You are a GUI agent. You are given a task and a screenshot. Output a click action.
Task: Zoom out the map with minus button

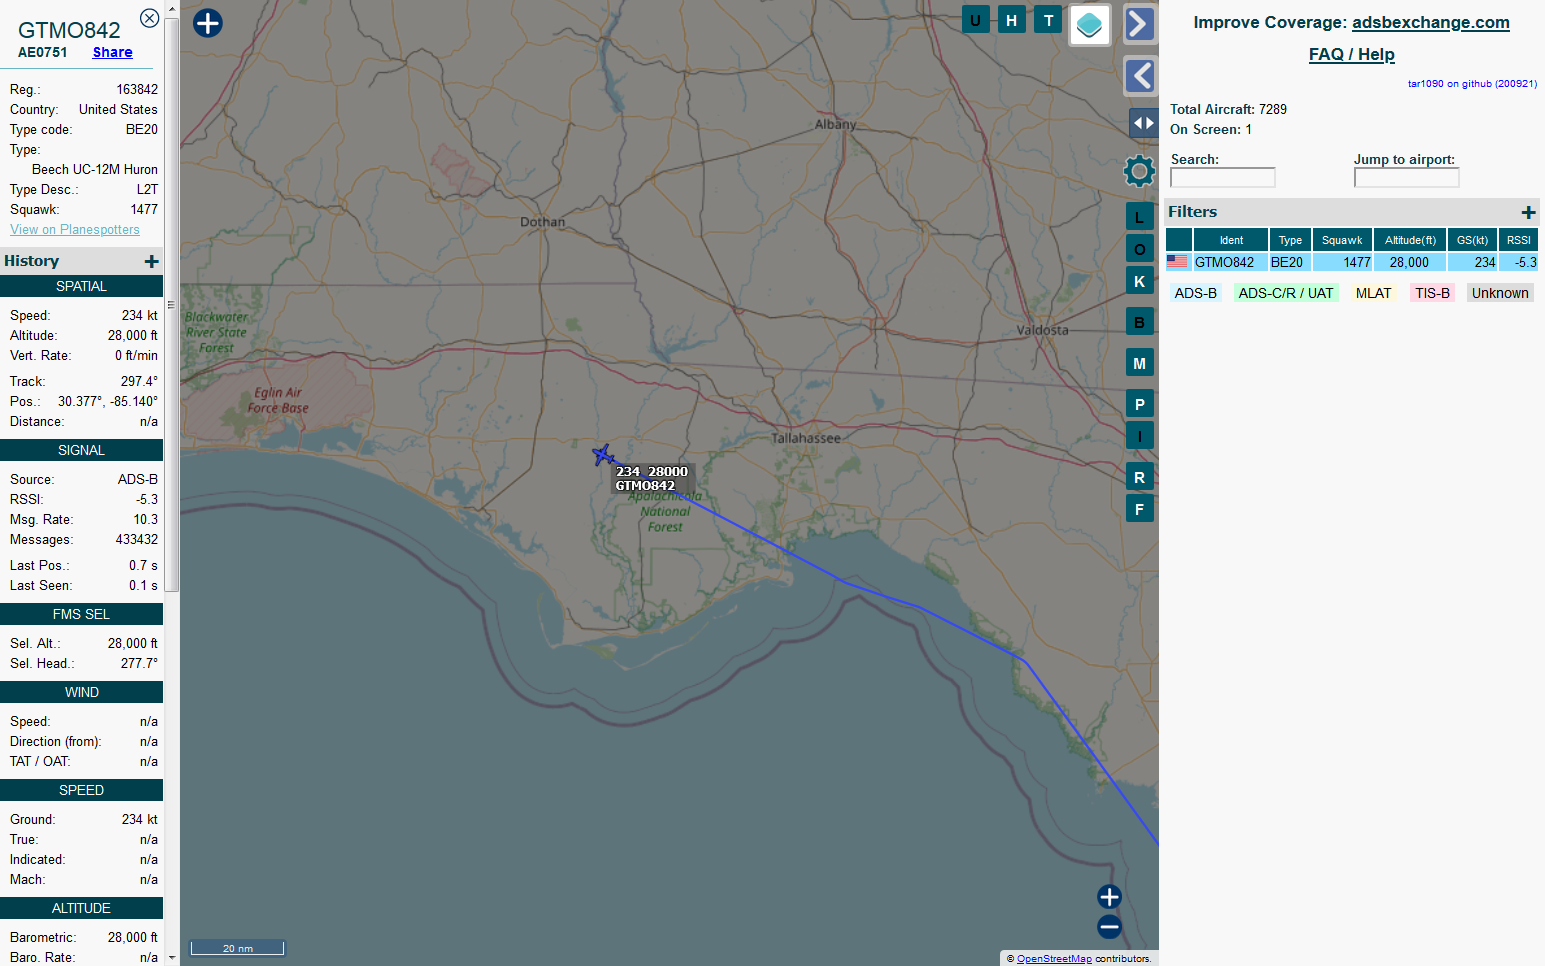1109,927
